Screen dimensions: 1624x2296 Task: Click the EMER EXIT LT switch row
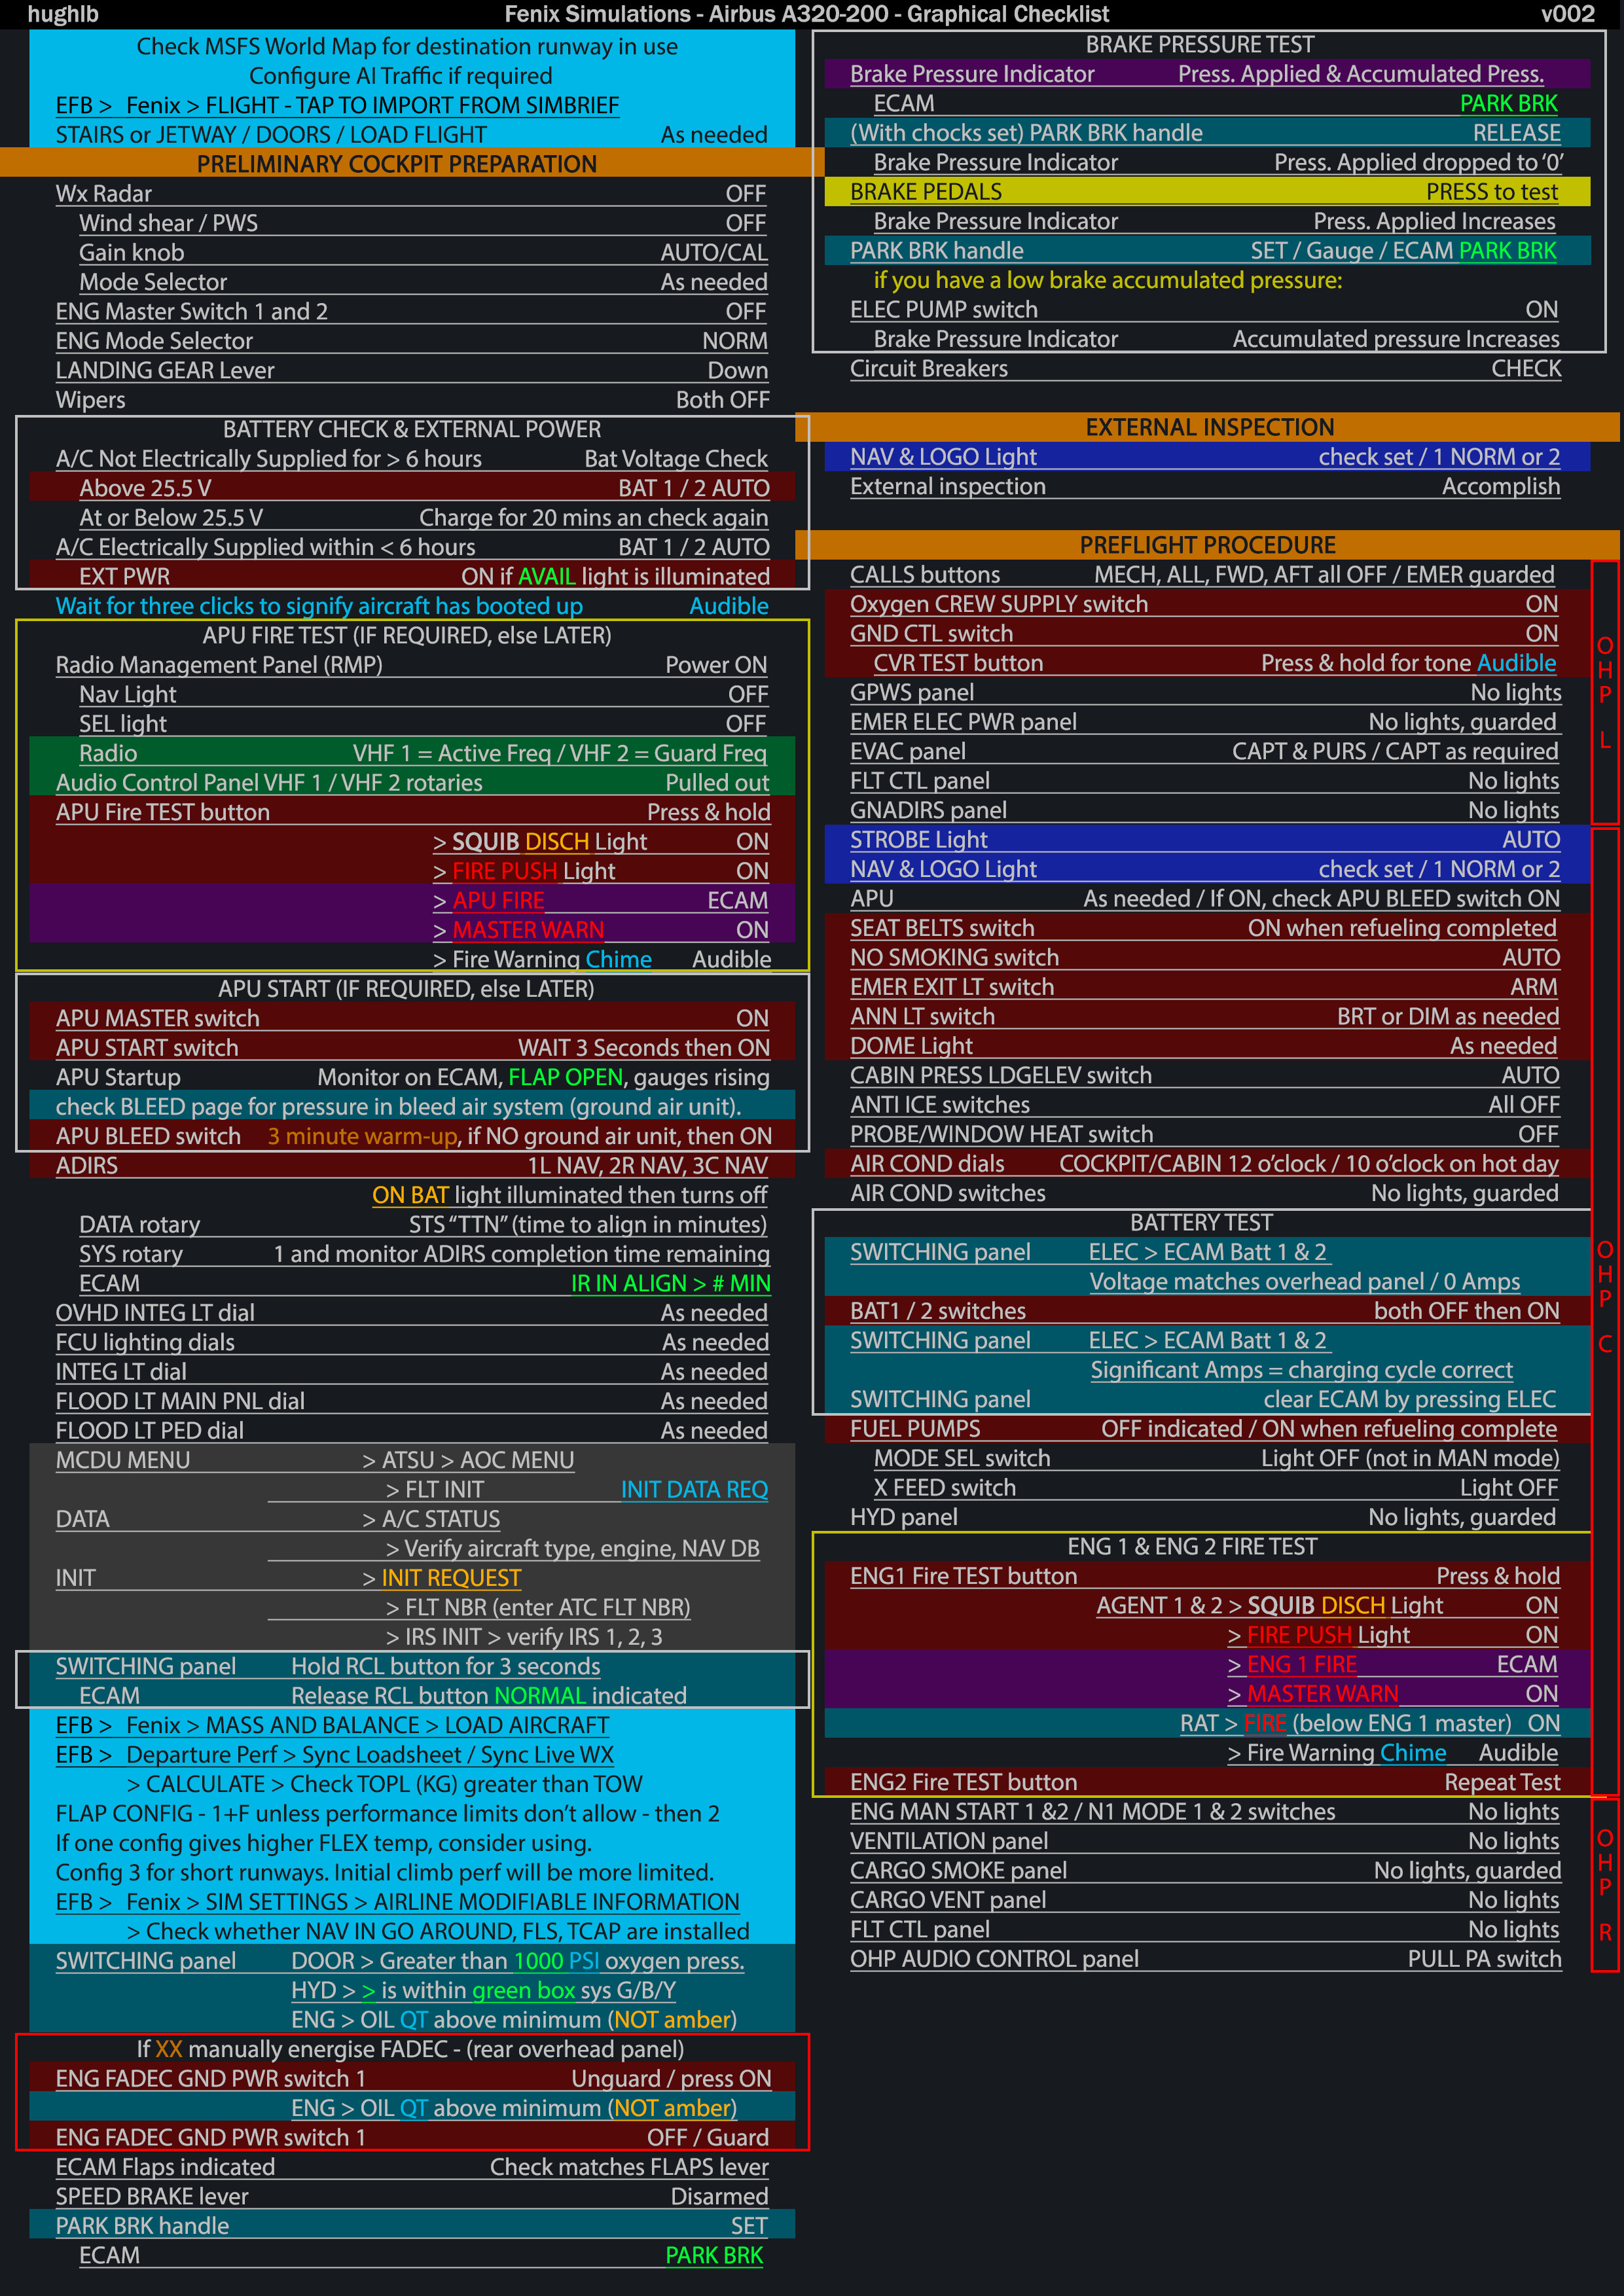tap(1207, 987)
